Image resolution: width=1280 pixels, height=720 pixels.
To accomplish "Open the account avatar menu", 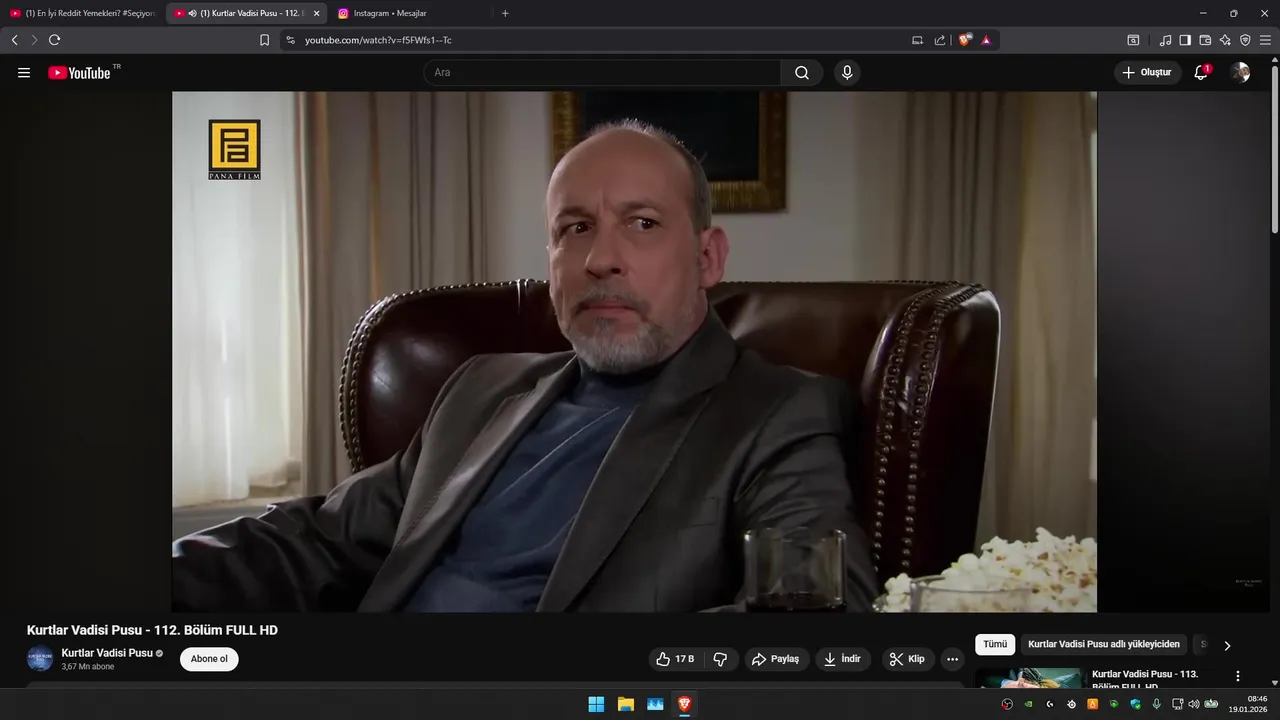I will point(1240,72).
